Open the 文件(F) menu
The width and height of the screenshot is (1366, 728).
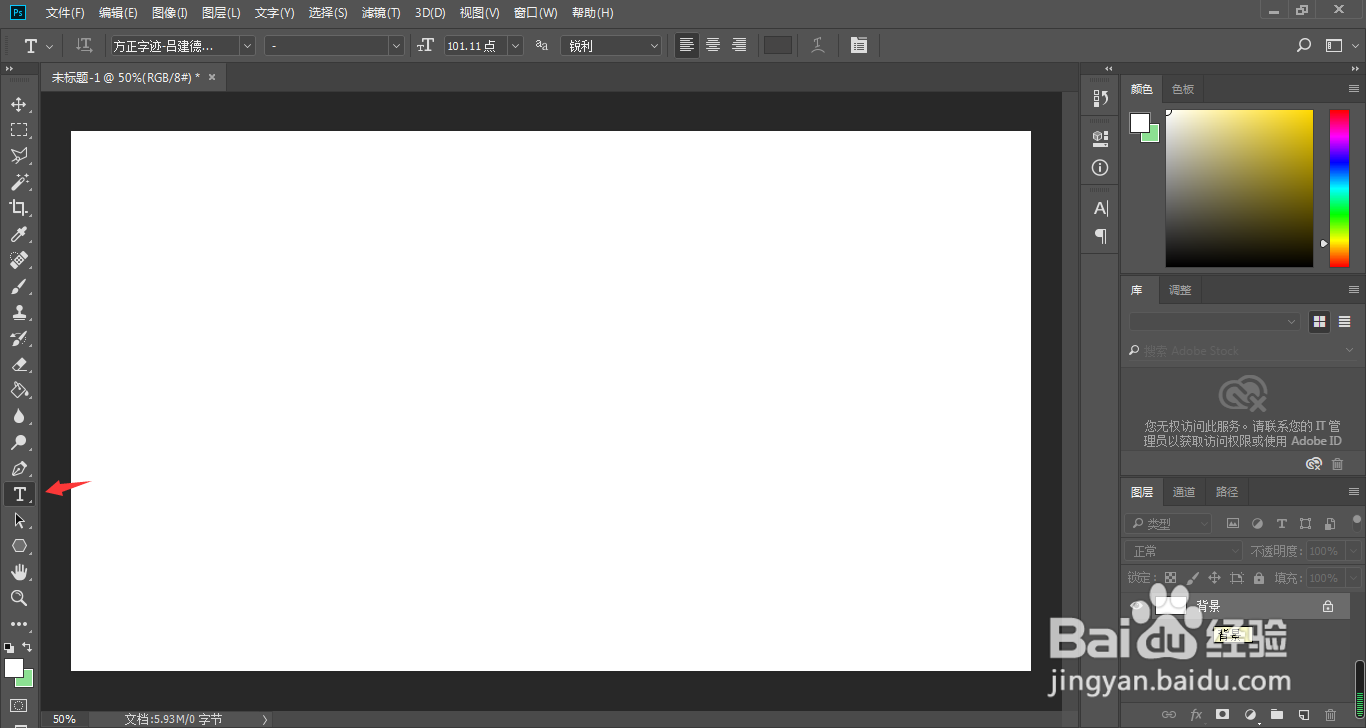pyautogui.click(x=65, y=13)
